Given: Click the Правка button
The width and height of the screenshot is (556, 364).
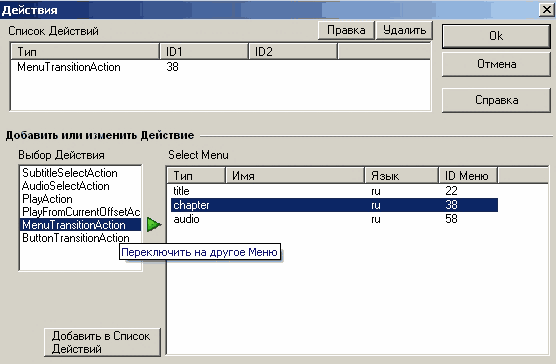Looking at the screenshot, I should coord(346,30).
